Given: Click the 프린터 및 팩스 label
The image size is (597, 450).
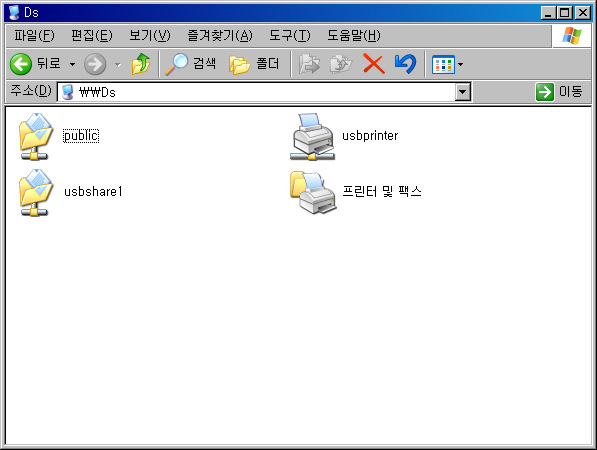Looking at the screenshot, I should coord(382,191).
